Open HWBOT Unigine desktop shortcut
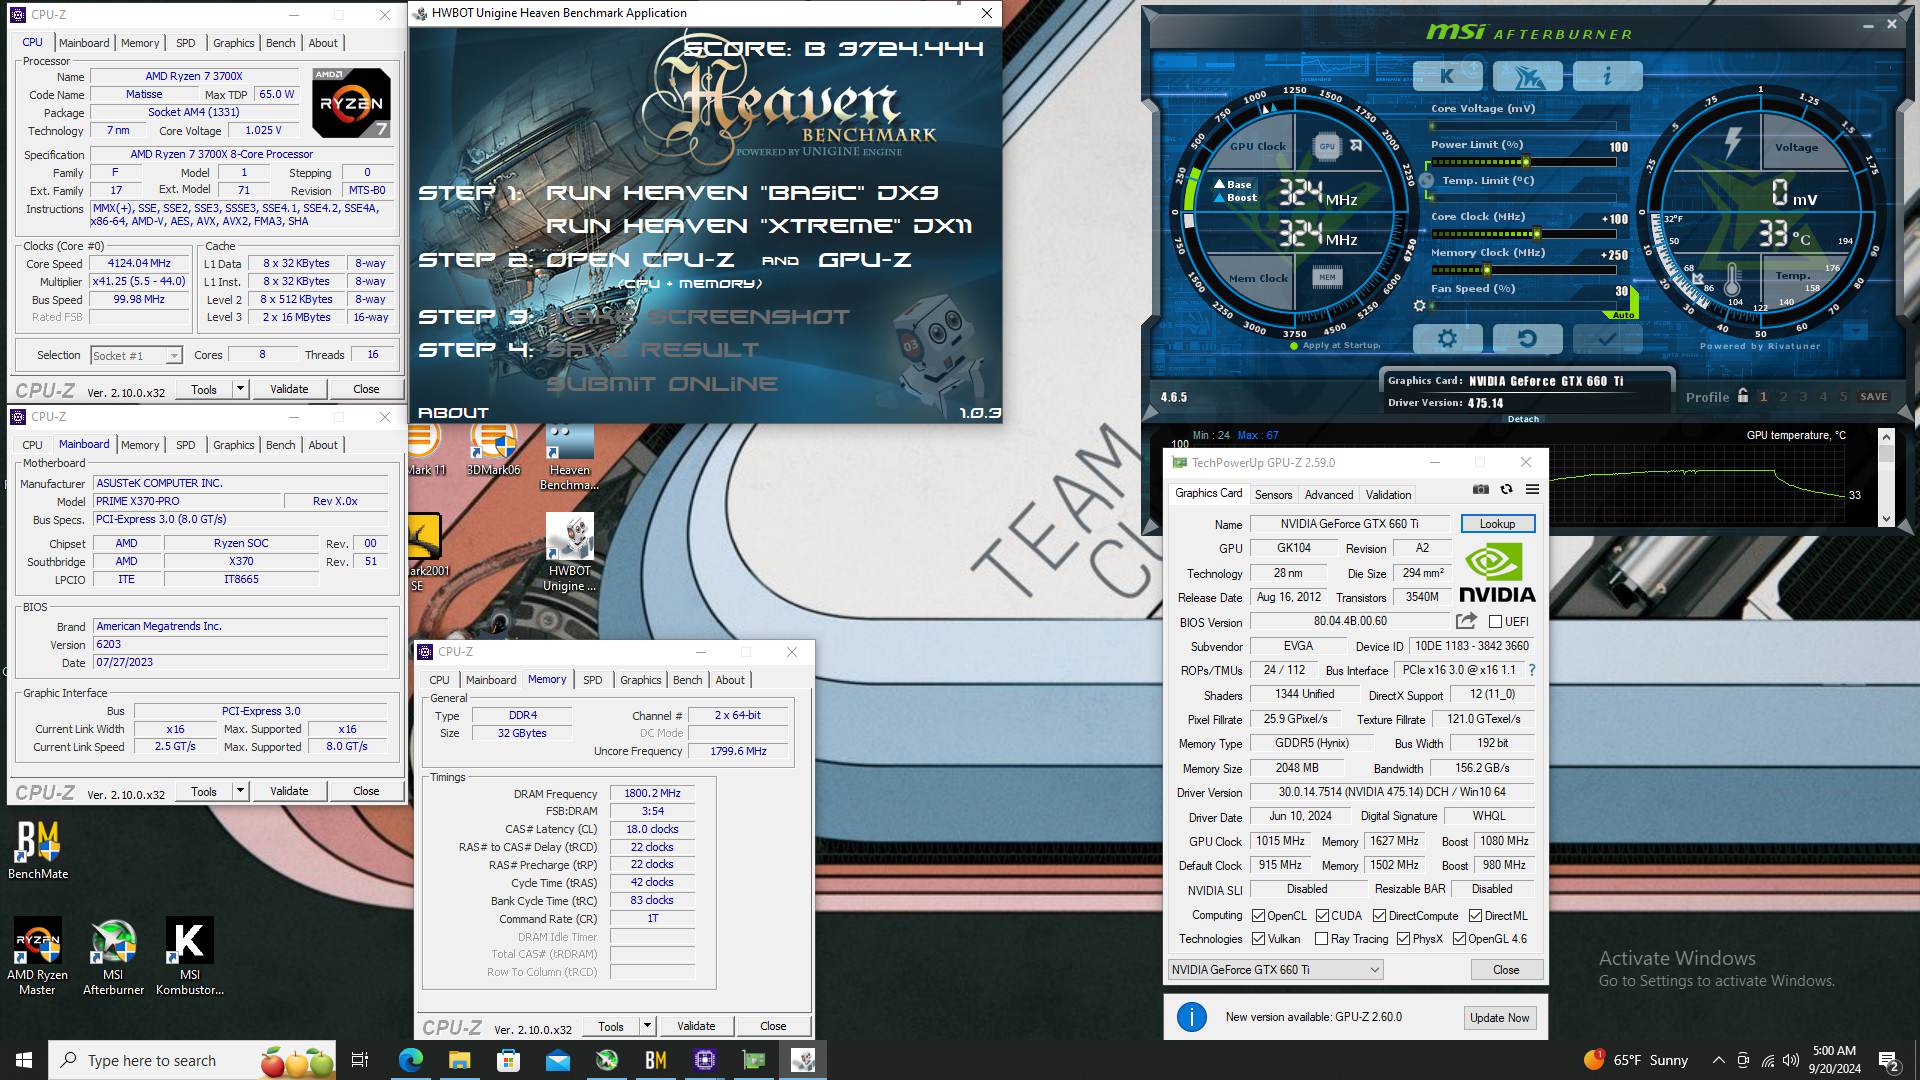This screenshot has height=1080, width=1920. [x=569, y=553]
